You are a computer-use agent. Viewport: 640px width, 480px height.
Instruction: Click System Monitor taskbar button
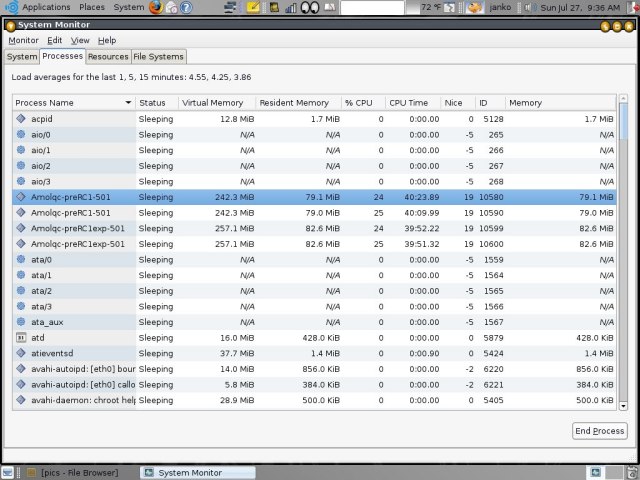pyautogui.click(x=198, y=473)
